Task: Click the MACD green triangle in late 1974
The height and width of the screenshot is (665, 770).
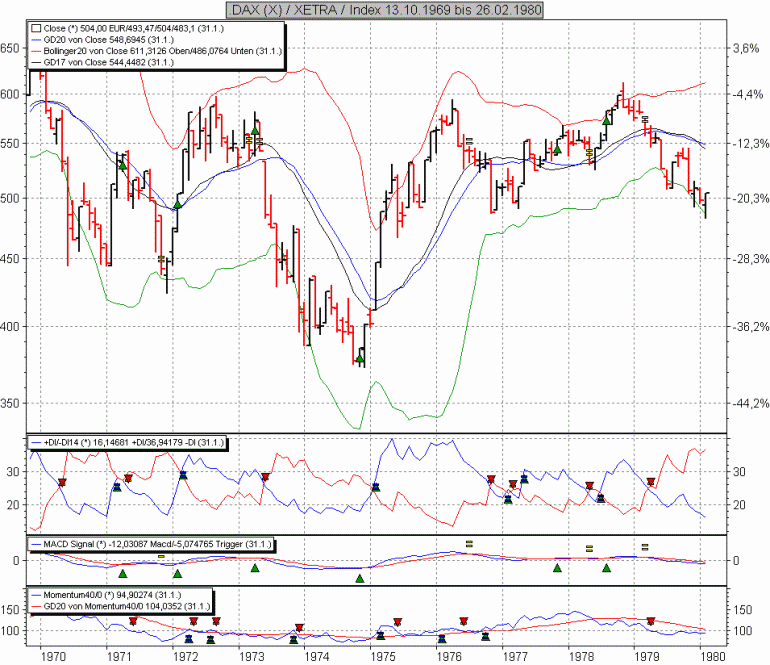Action: (x=360, y=579)
